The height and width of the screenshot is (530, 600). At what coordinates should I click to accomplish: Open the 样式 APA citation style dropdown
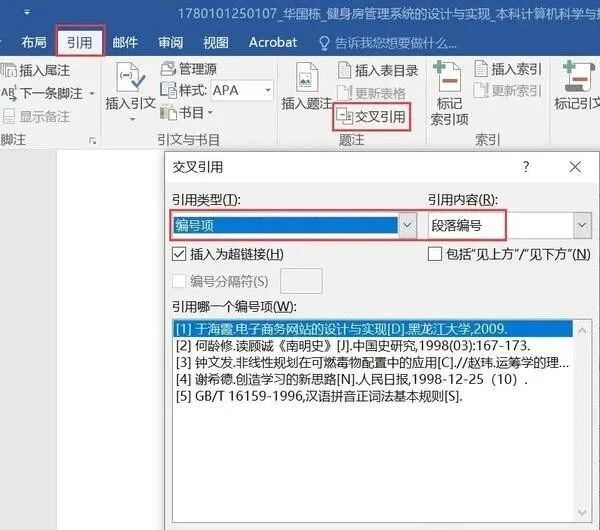(x=267, y=91)
